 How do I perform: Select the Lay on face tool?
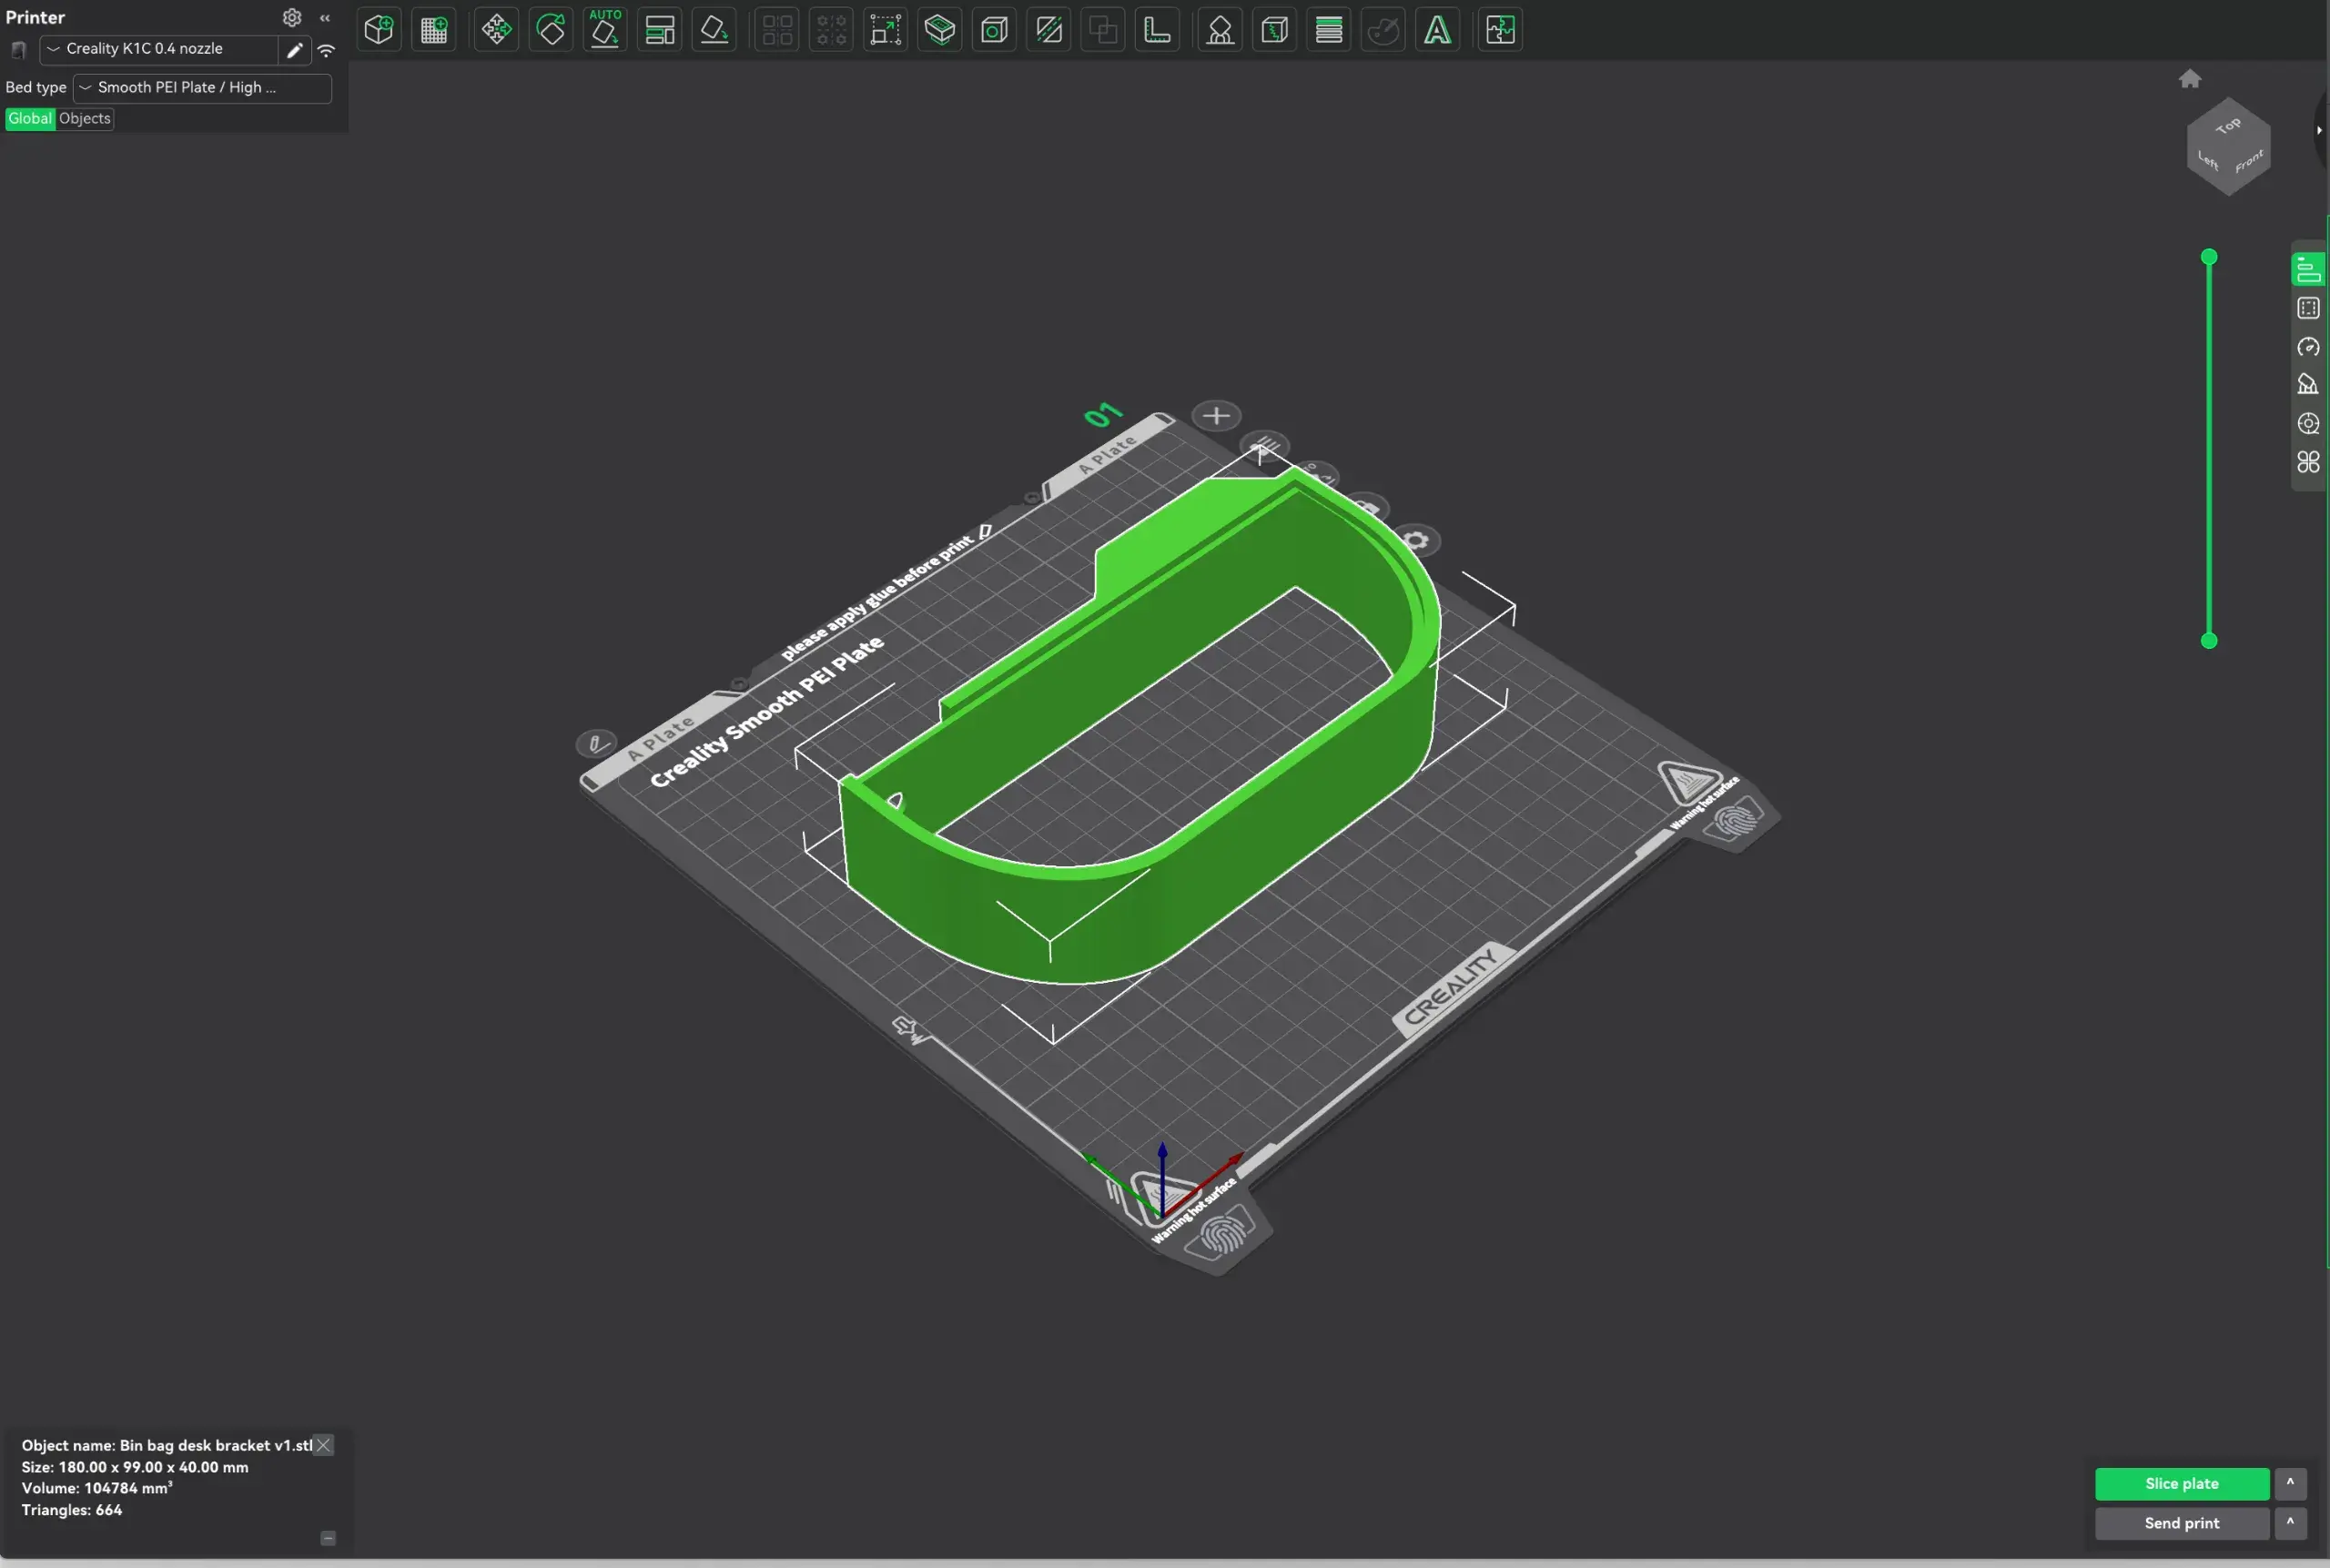click(714, 30)
